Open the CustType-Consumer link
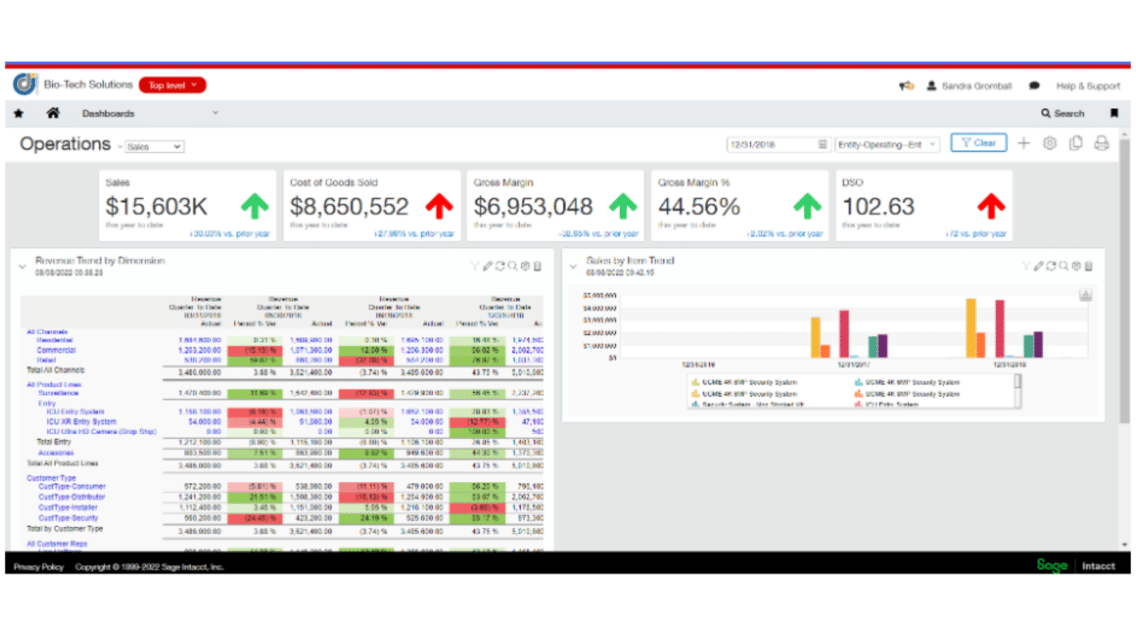This screenshot has width=1136, height=639. pyautogui.click(x=72, y=487)
